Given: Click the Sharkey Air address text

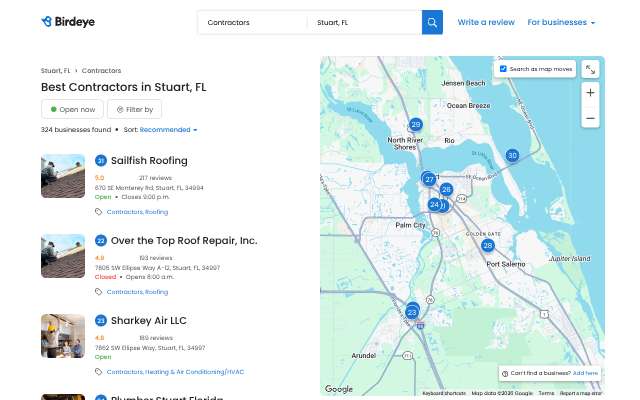Looking at the screenshot, I should click(150, 348).
